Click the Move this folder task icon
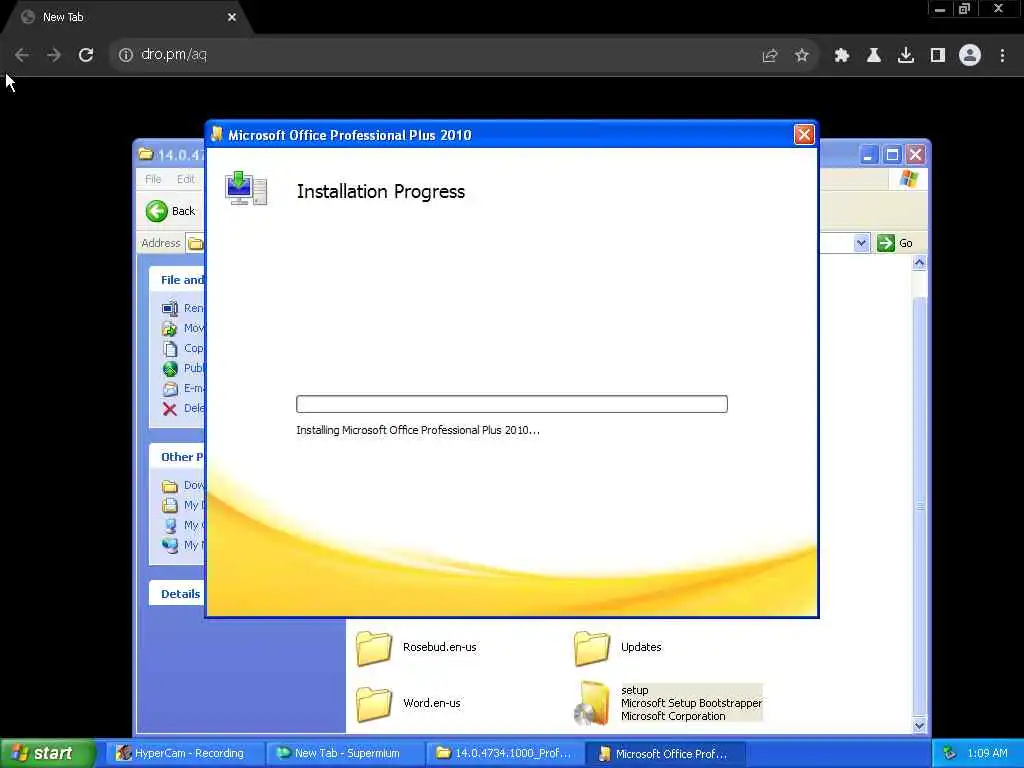 170,328
